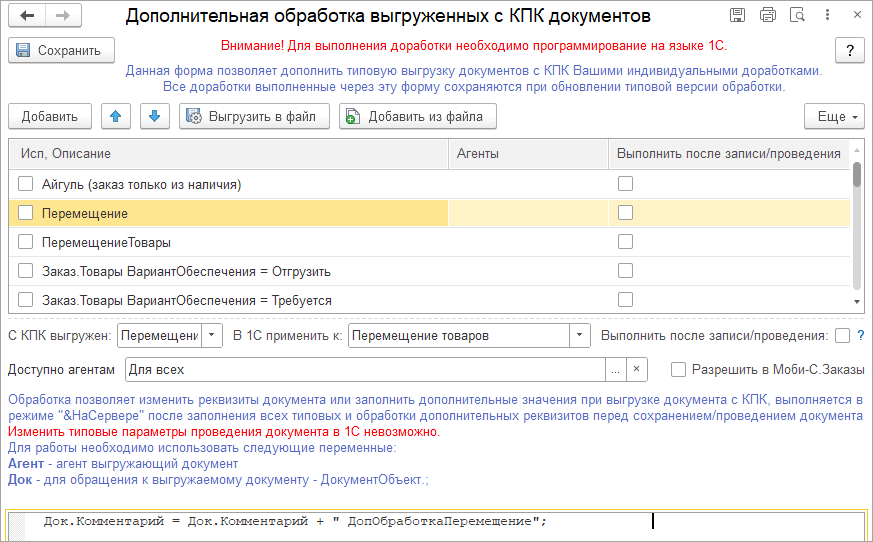Open the preview magnifier icon in title bar
The height and width of the screenshot is (542, 873).
point(797,16)
